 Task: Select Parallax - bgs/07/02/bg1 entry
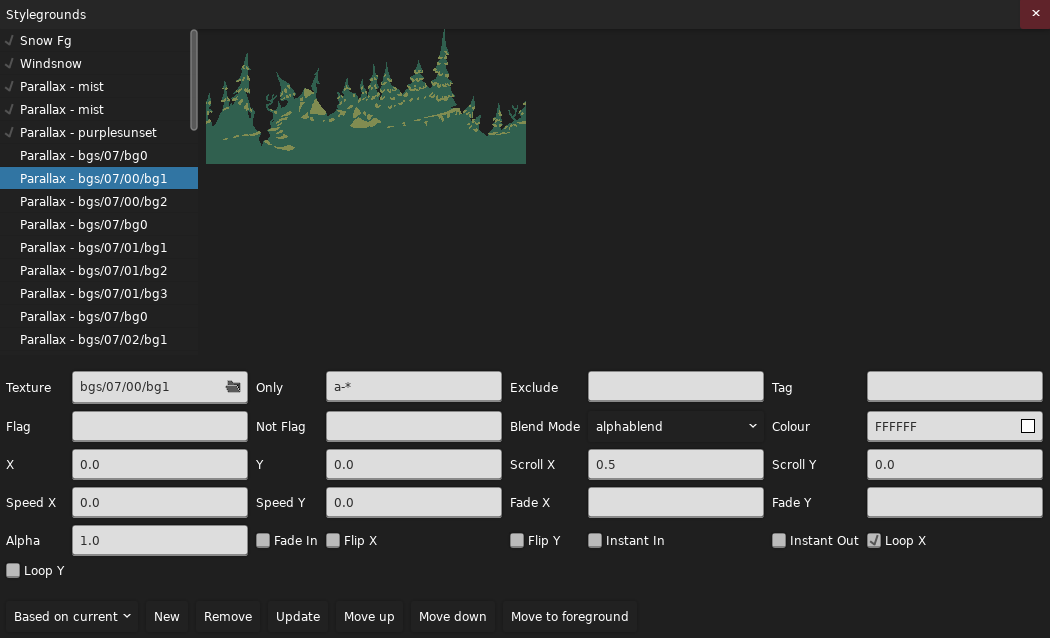[x=99, y=339]
